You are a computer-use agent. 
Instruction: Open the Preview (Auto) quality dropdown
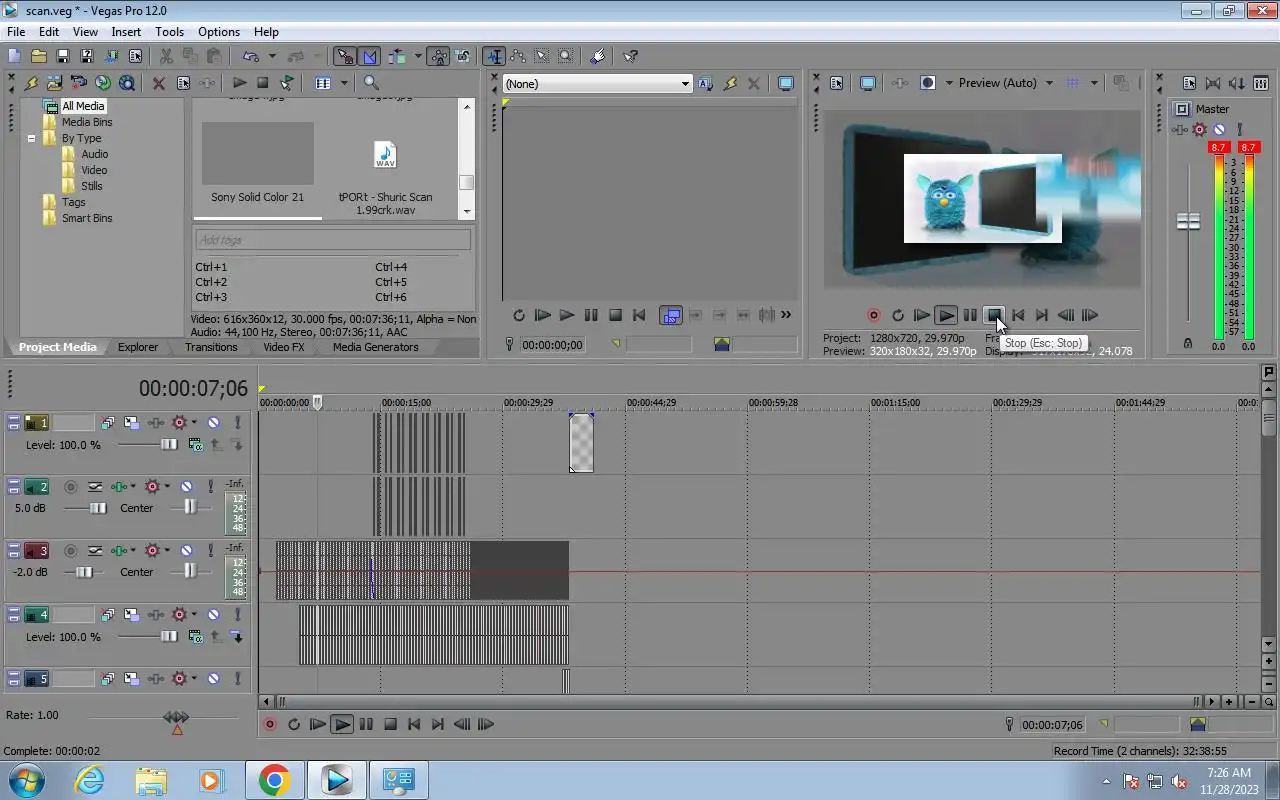(x=1006, y=83)
